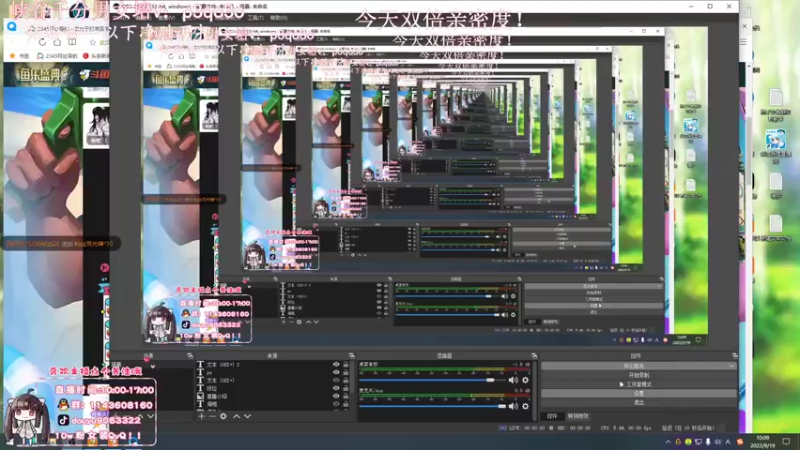Toggle lock on the '直播介绍' image source
The image size is (800, 450).
[346, 396]
